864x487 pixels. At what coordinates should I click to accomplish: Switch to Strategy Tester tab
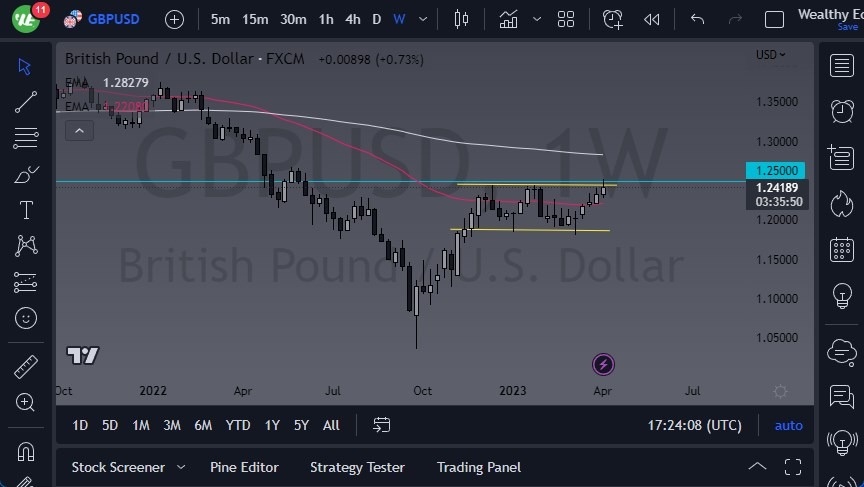357,467
